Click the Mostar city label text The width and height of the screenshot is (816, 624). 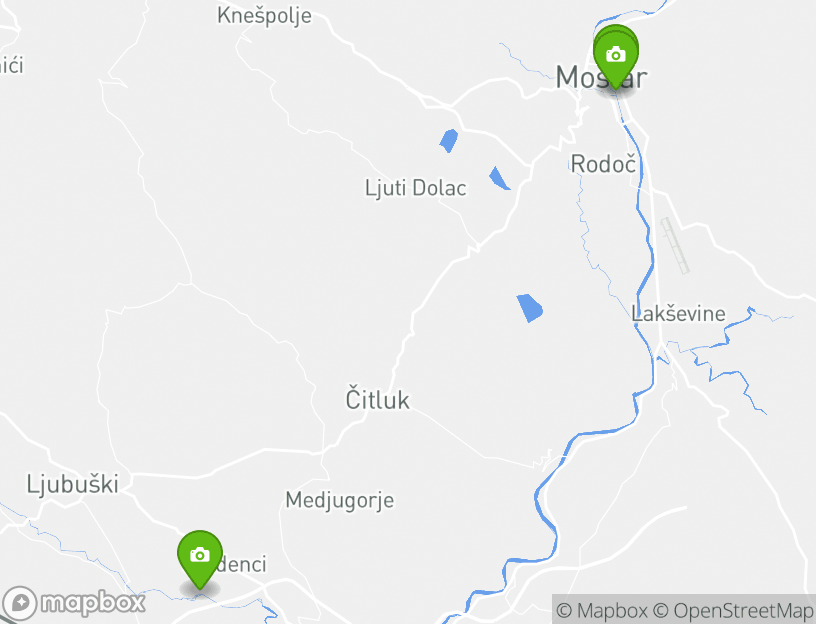tap(601, 77)
